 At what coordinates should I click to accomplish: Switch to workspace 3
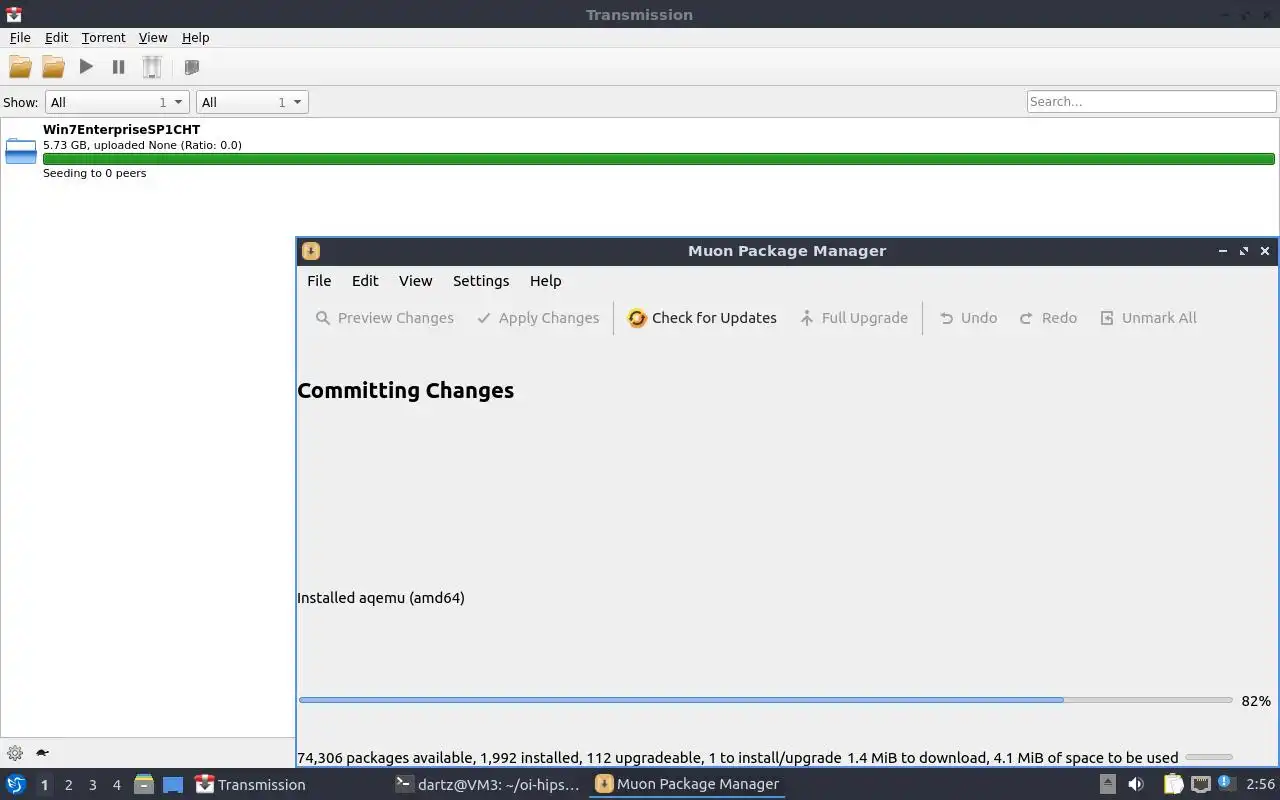coord(92,785)
